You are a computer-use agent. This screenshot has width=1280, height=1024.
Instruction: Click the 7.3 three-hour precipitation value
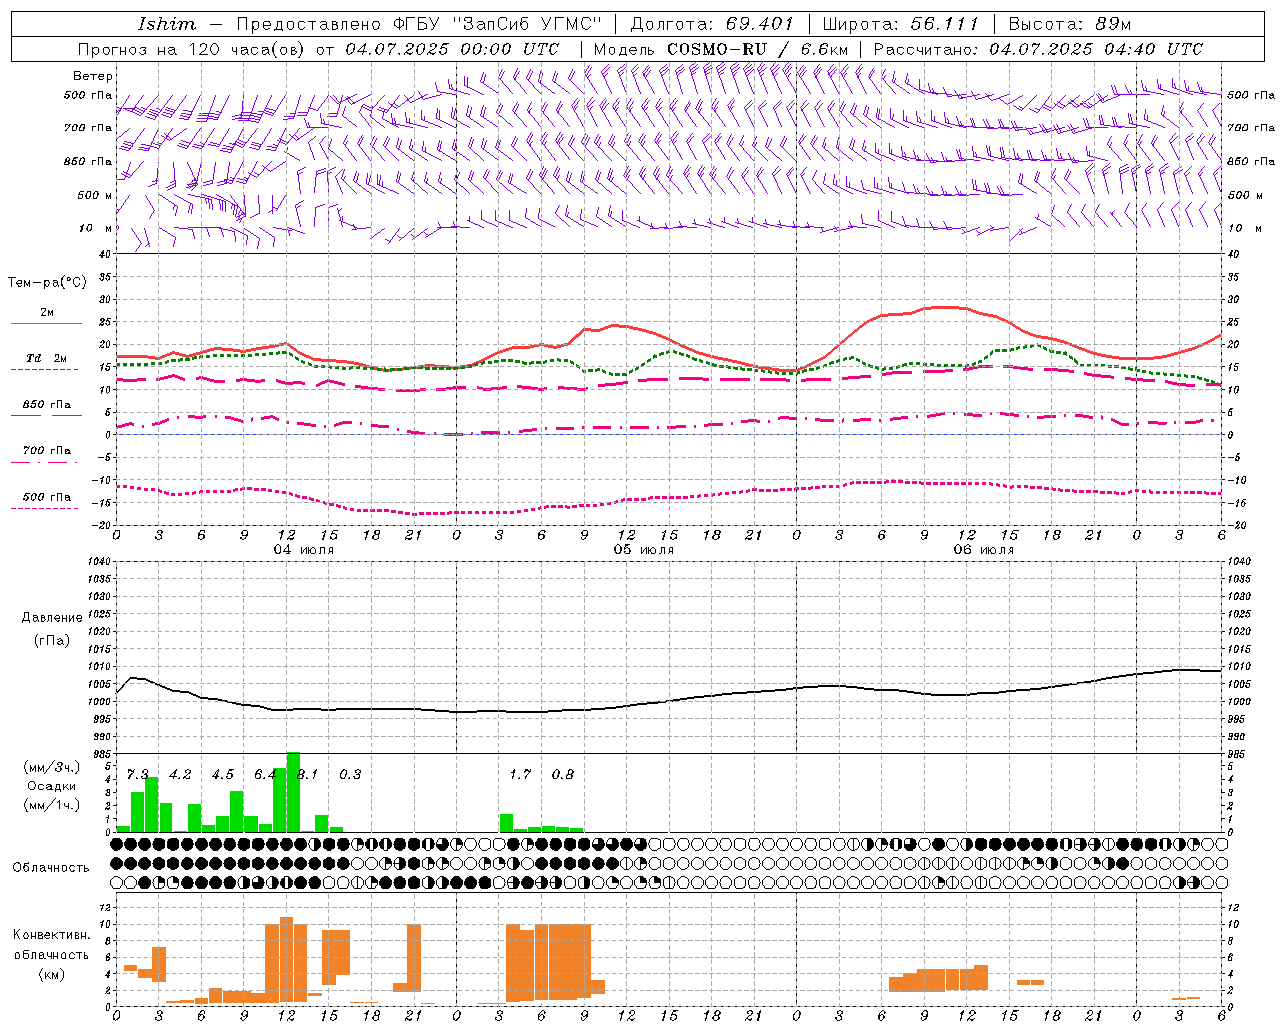[137, 775]
